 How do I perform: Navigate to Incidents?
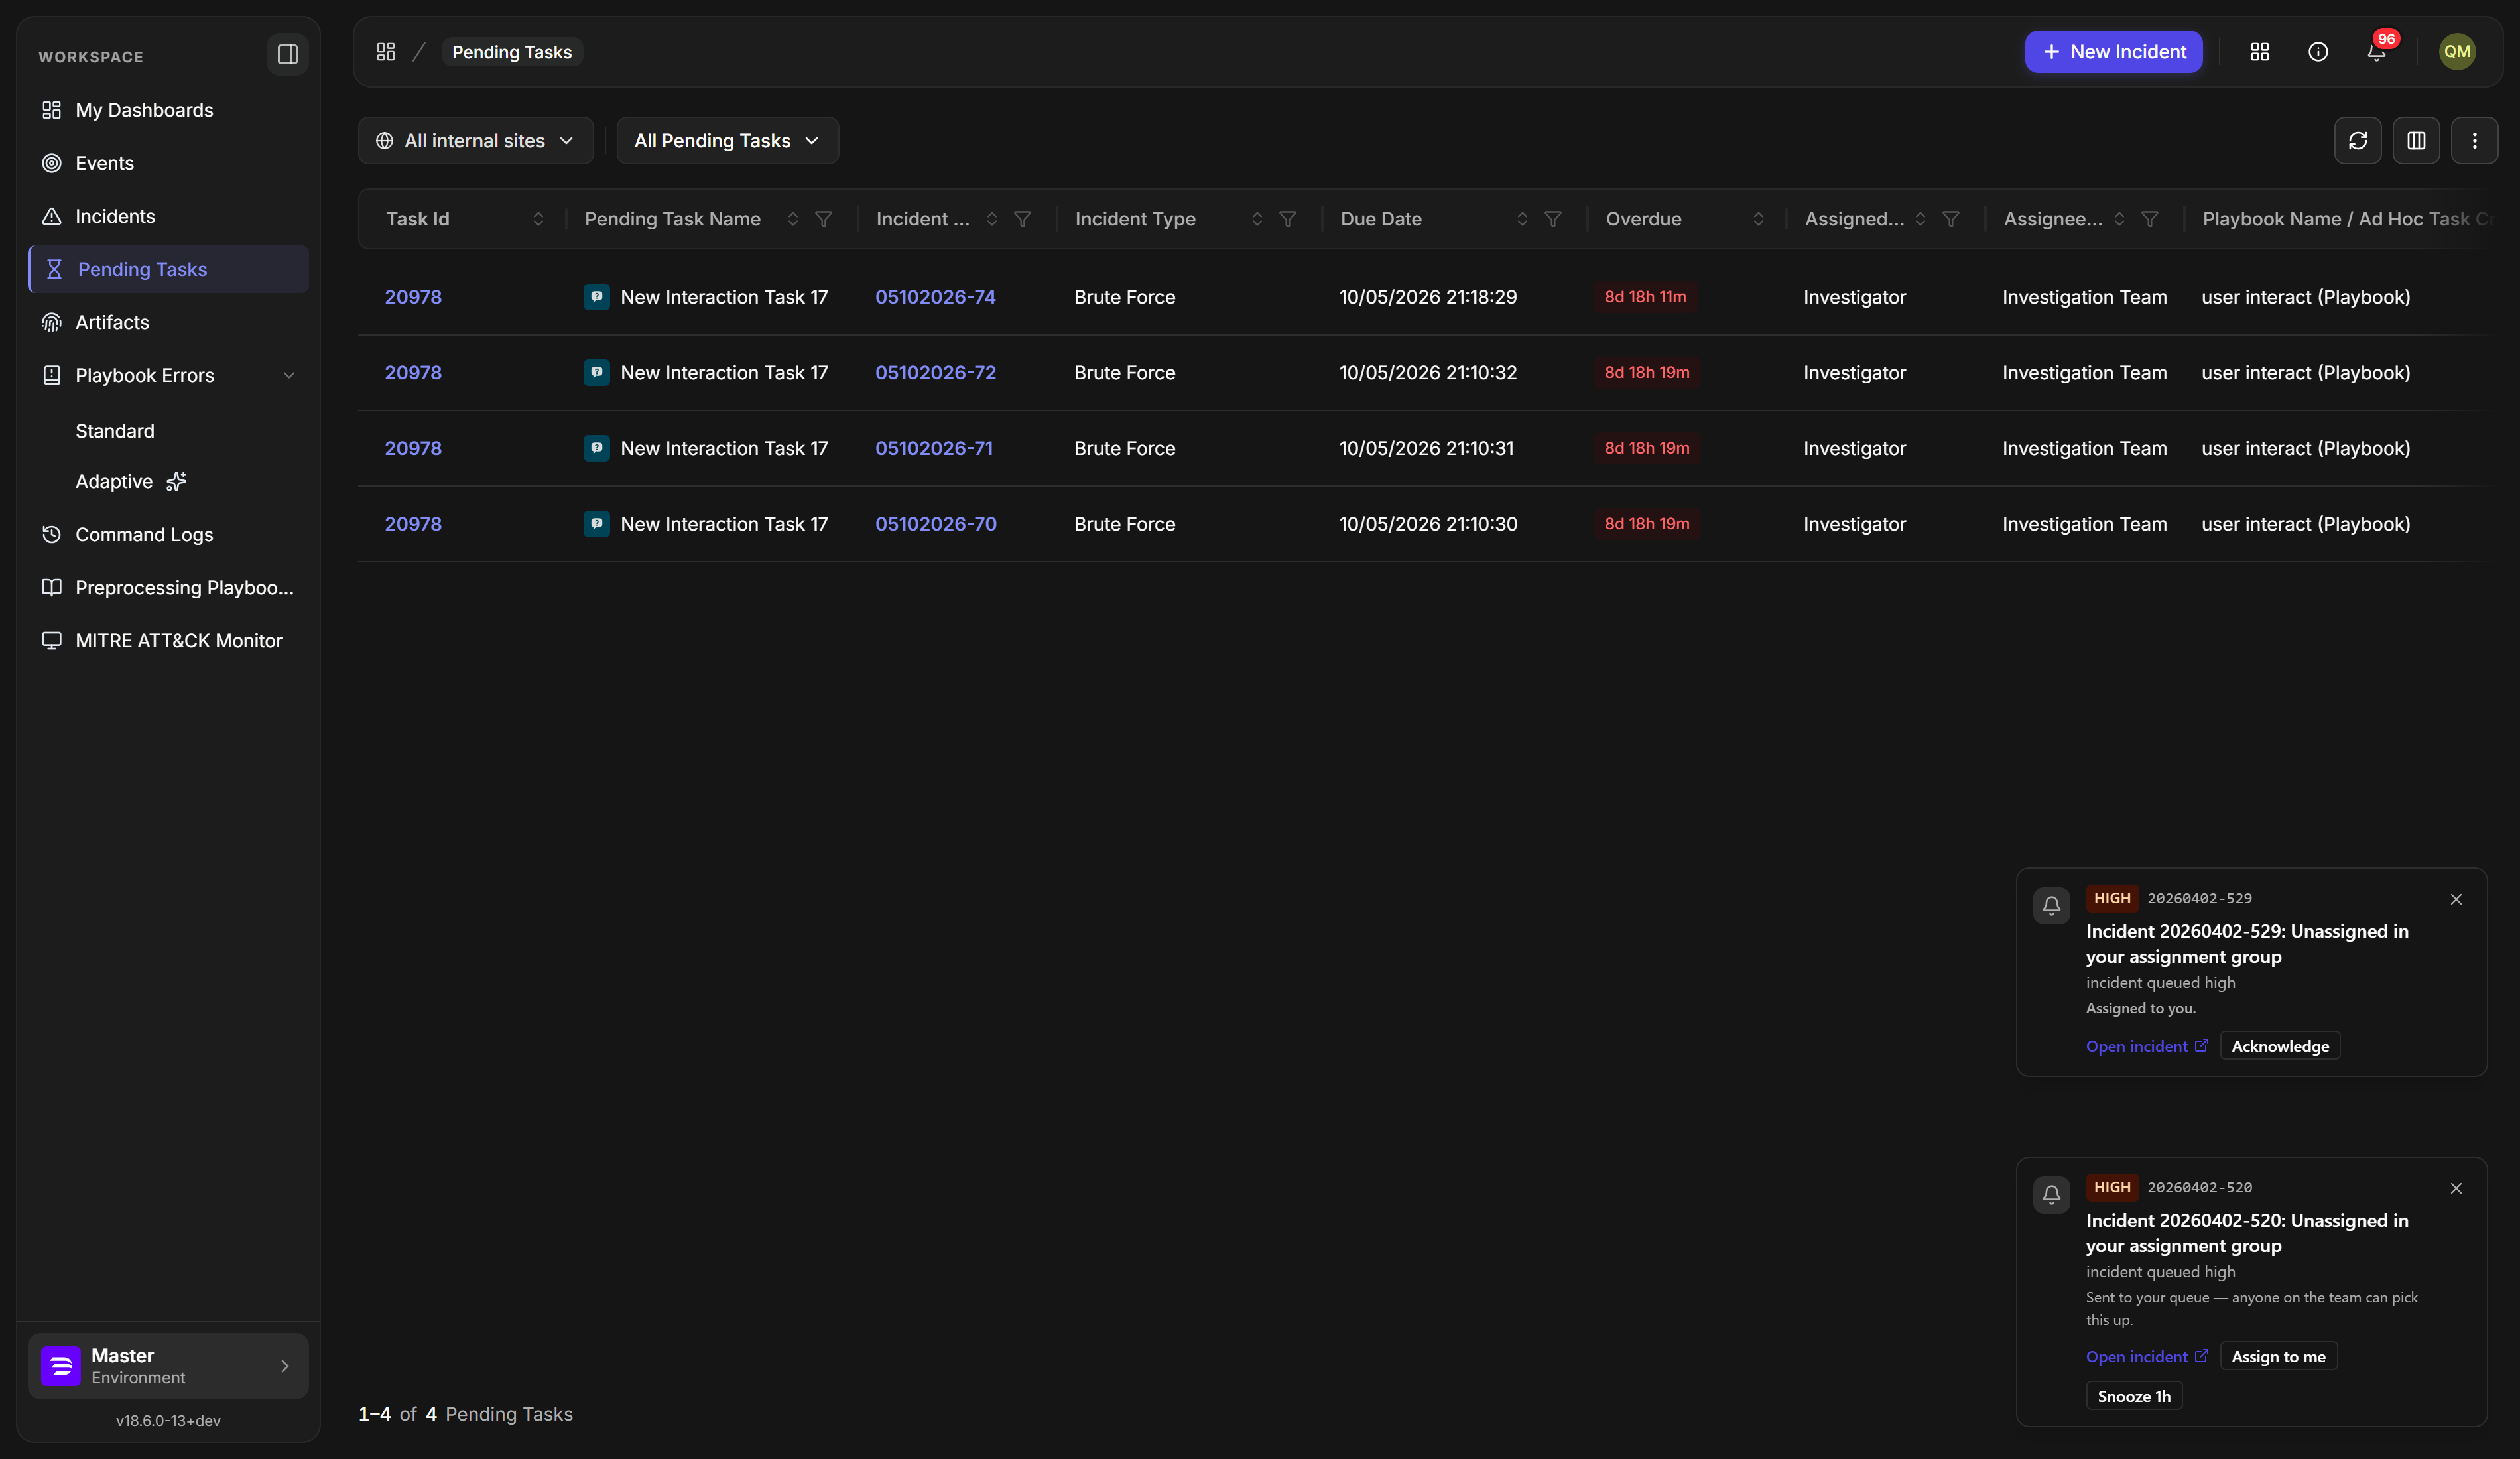(169, 216)
